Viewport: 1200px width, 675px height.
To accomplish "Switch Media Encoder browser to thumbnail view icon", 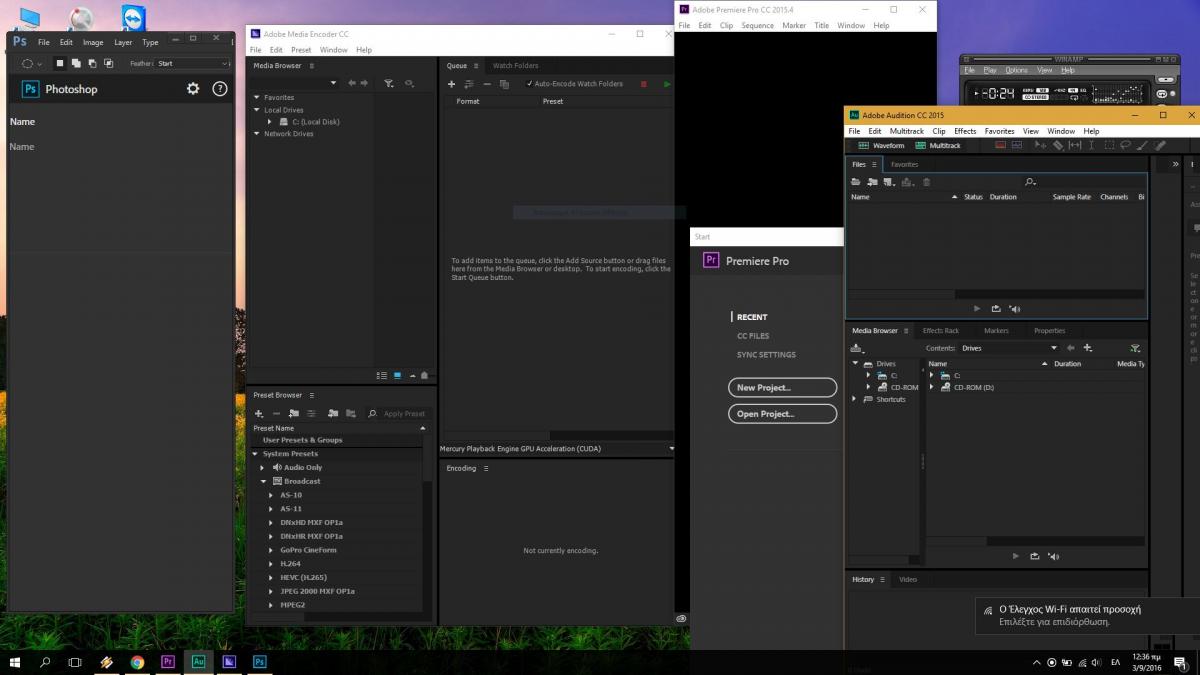I will point(397,375).
